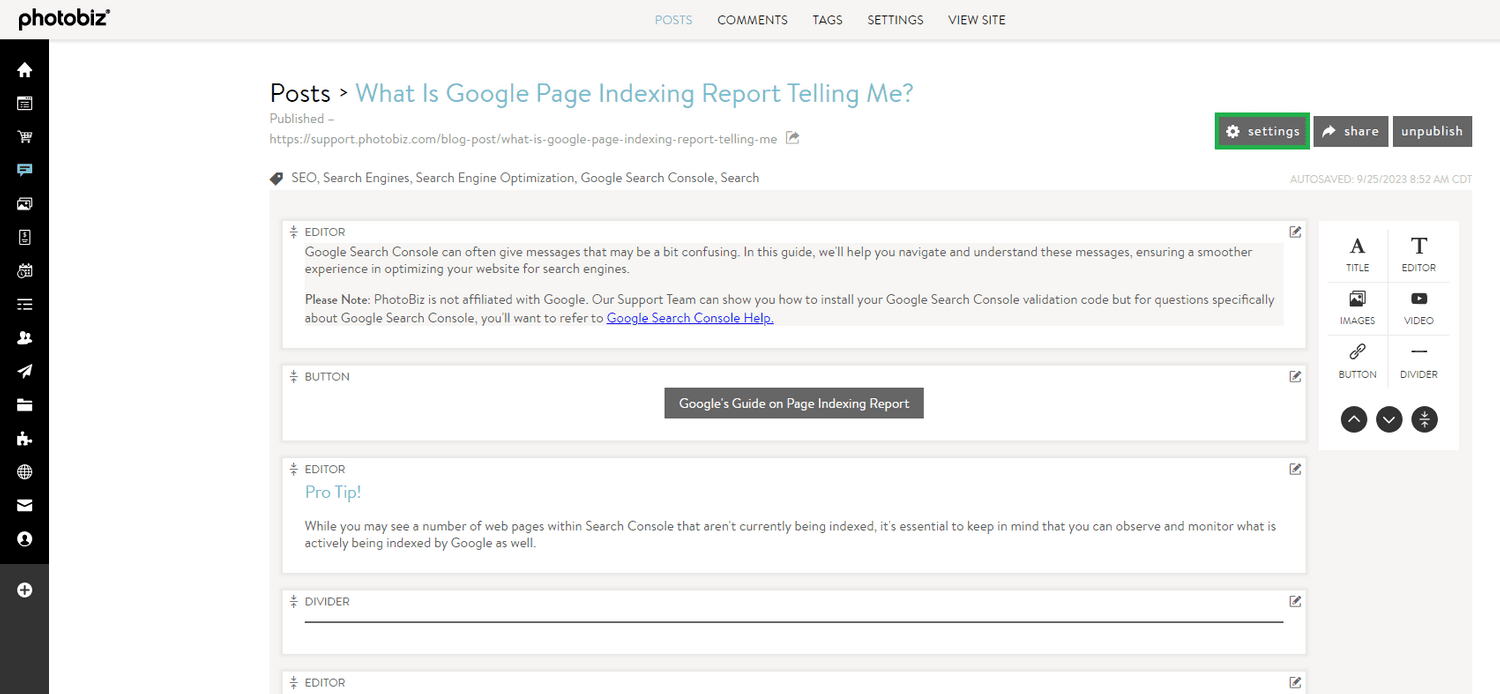Insert a Title block from the panel
1500x694 pixels.
pyautogui.click(x=1357, y=254)
